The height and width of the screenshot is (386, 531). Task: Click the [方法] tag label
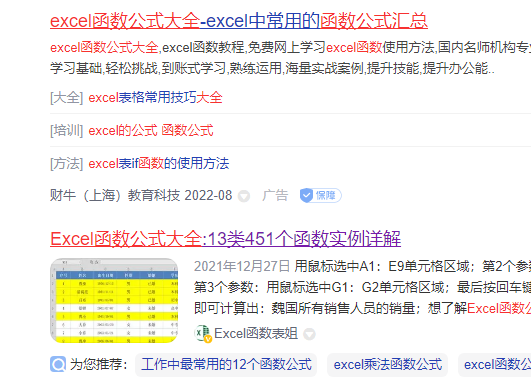click(66, 164)
